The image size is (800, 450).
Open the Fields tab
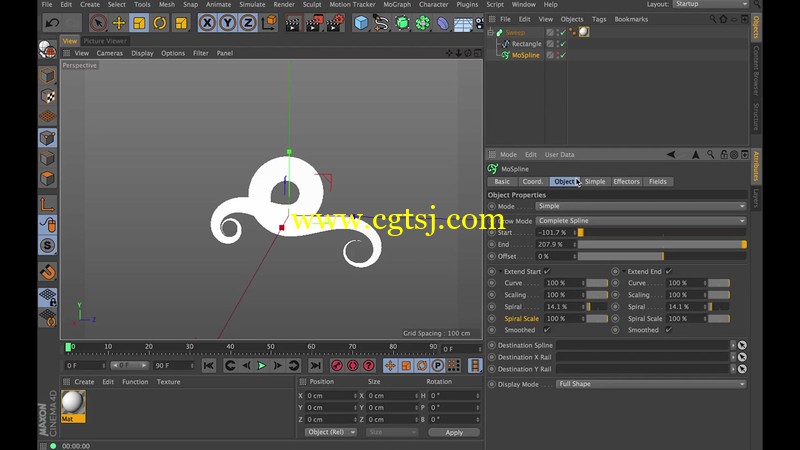pos(658,182)
